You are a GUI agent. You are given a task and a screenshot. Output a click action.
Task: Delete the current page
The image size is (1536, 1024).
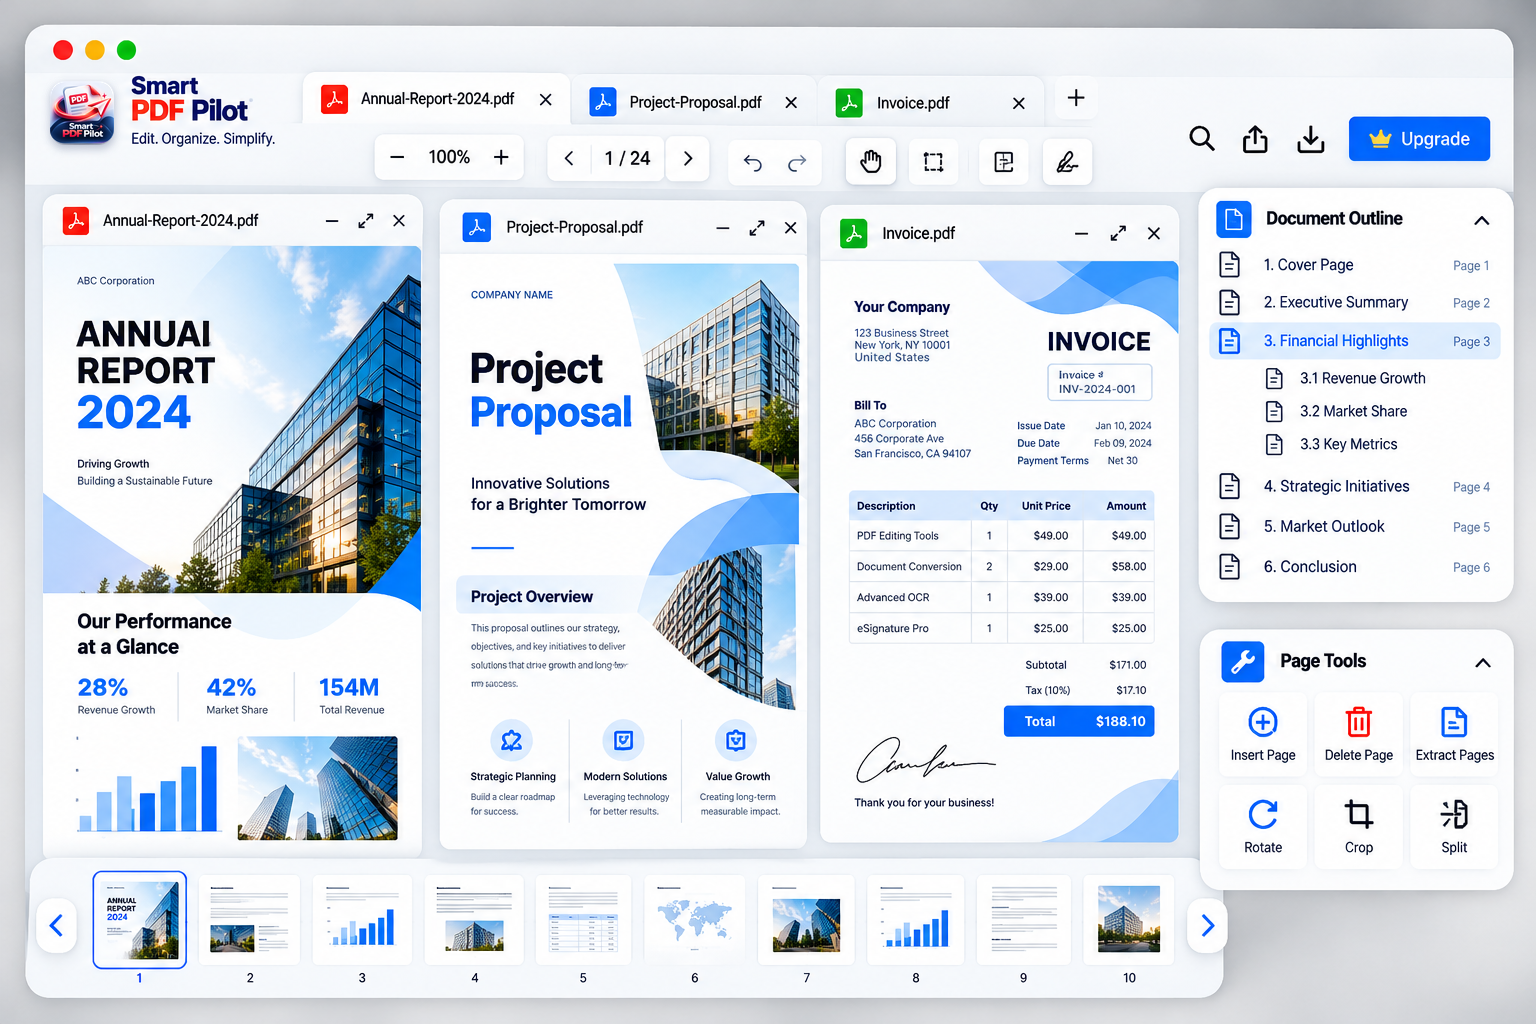tap(1358, 735)
